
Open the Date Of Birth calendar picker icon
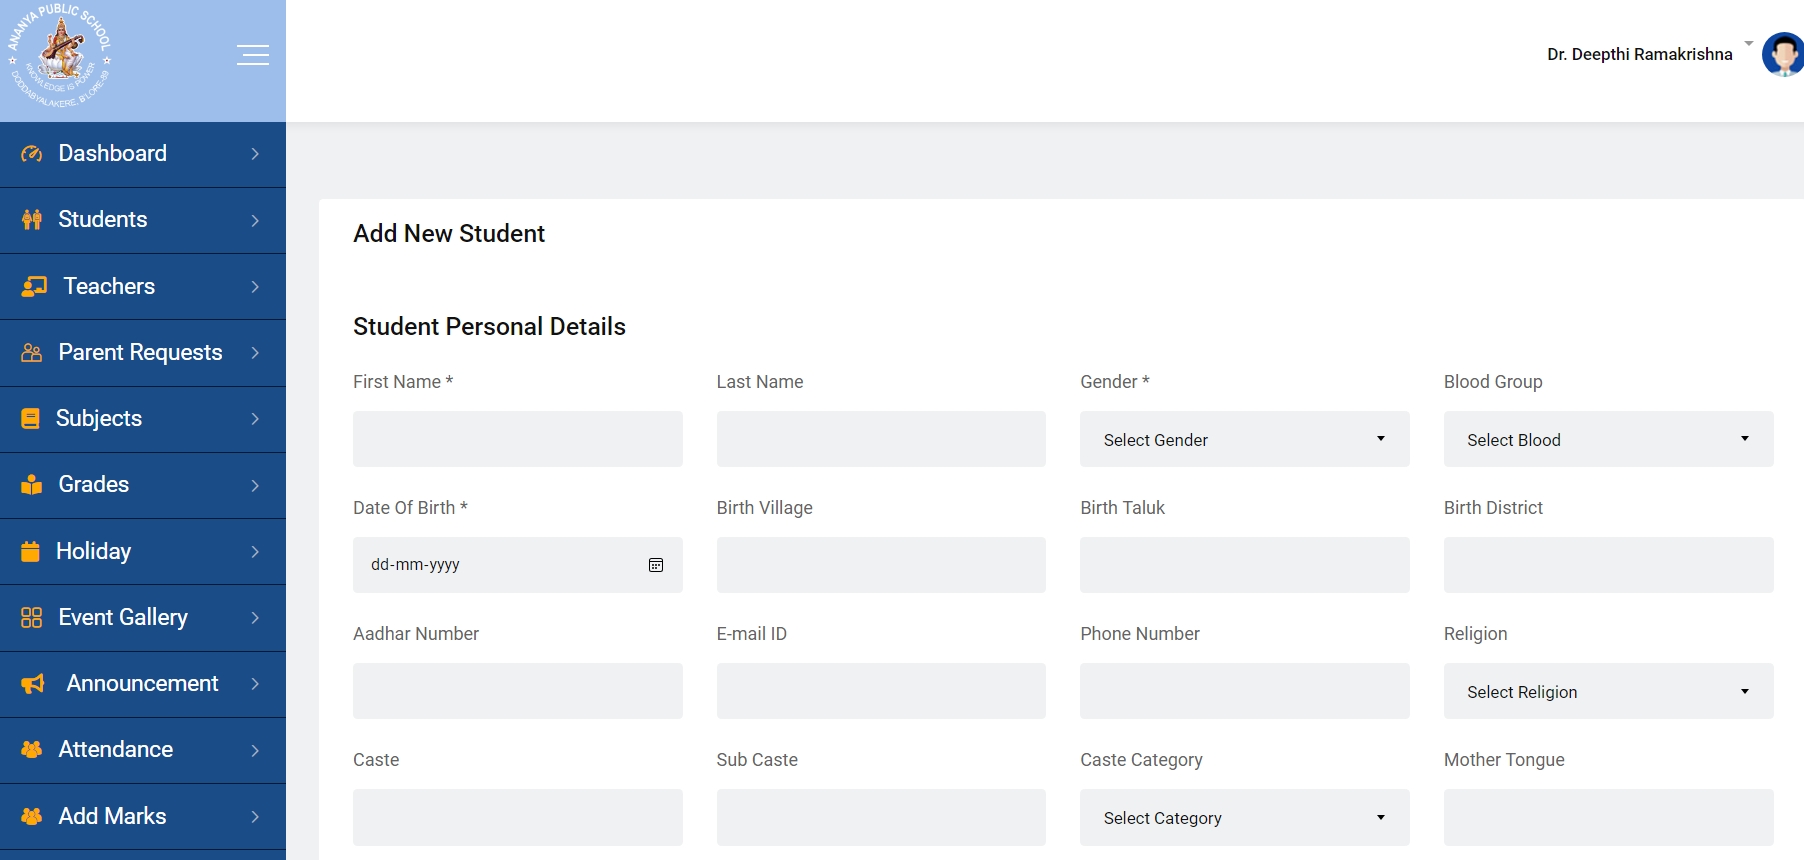point(656,565)
